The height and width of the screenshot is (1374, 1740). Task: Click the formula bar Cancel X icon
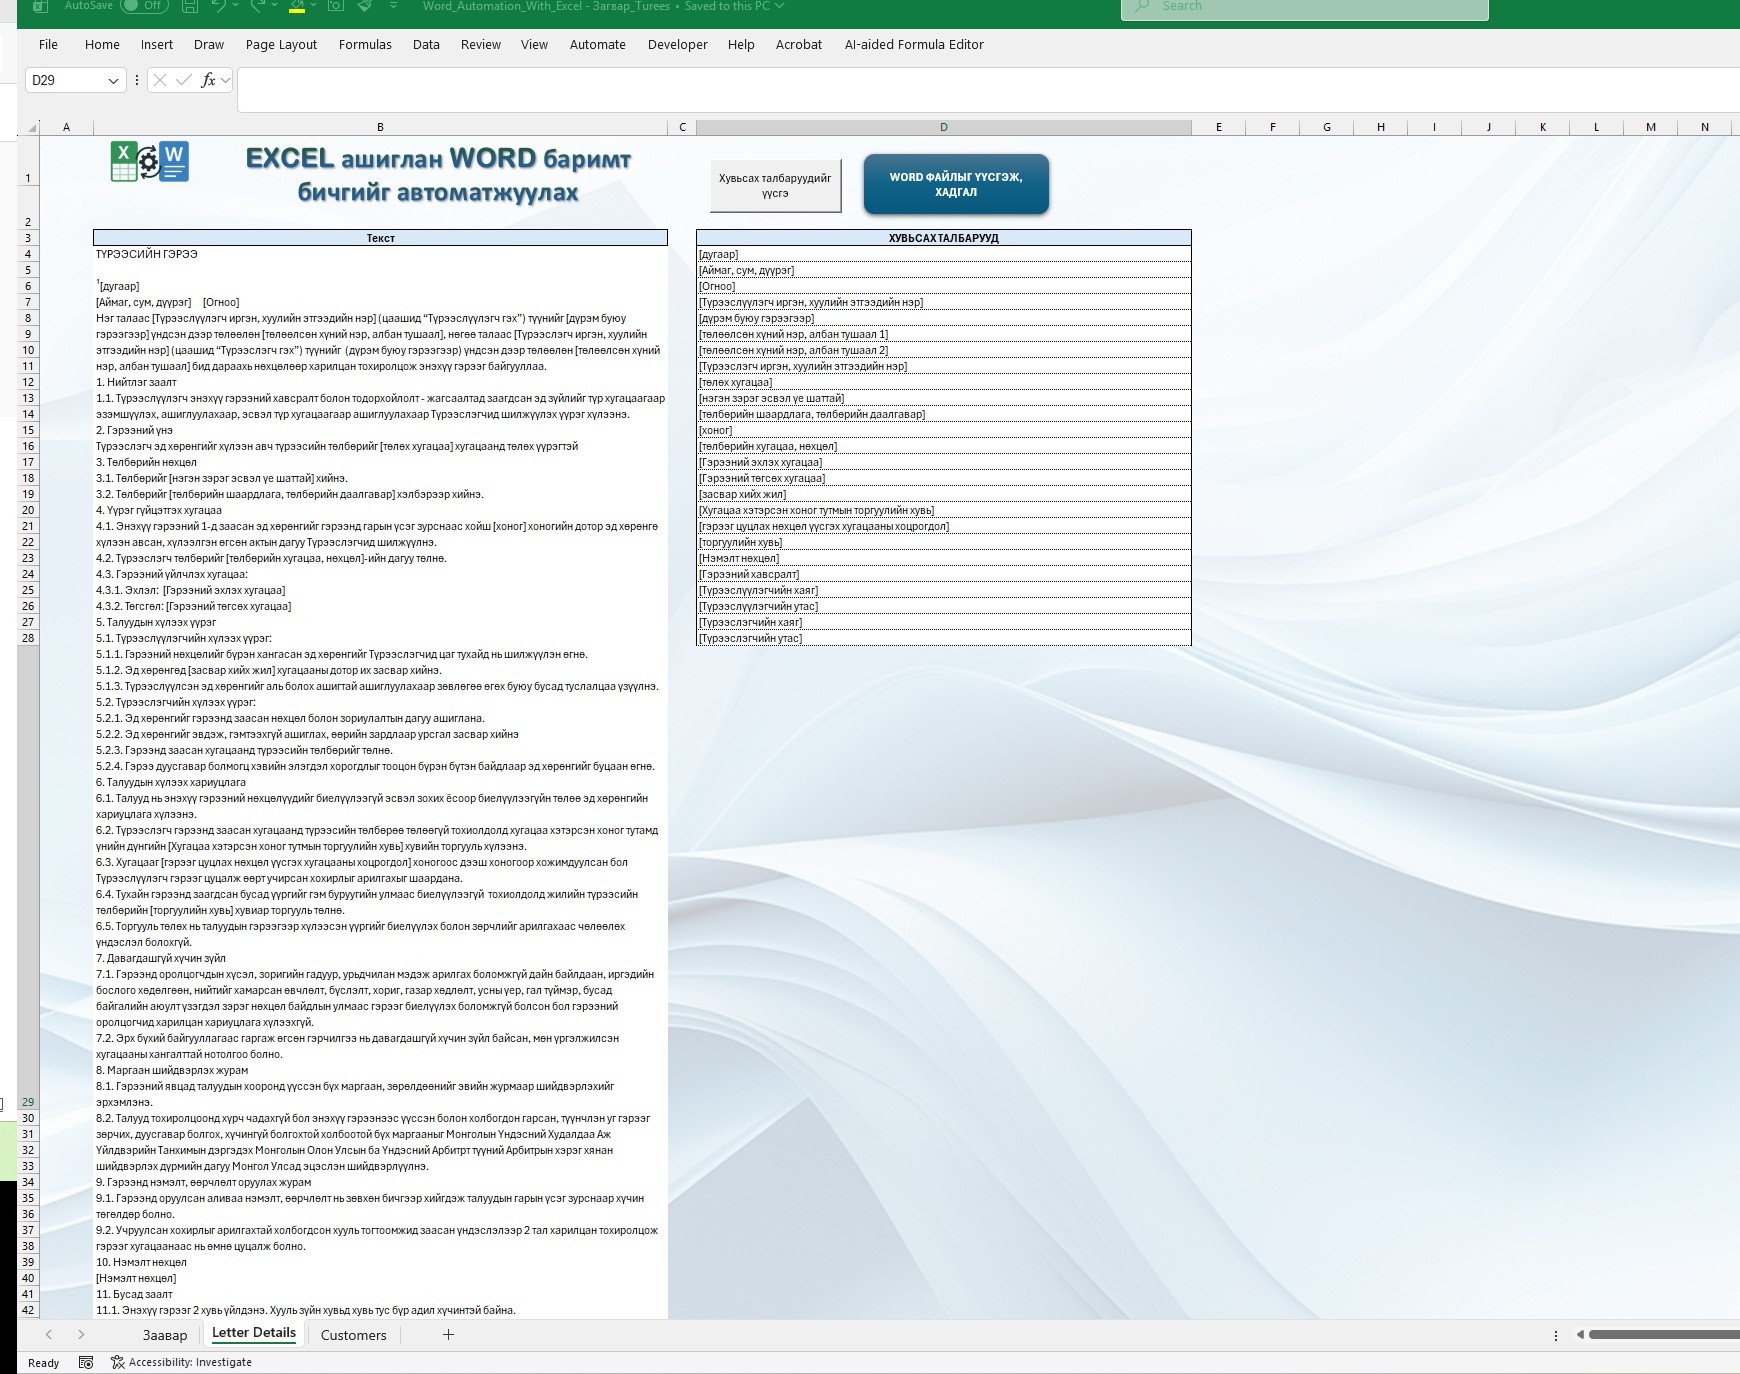(160, 80)
